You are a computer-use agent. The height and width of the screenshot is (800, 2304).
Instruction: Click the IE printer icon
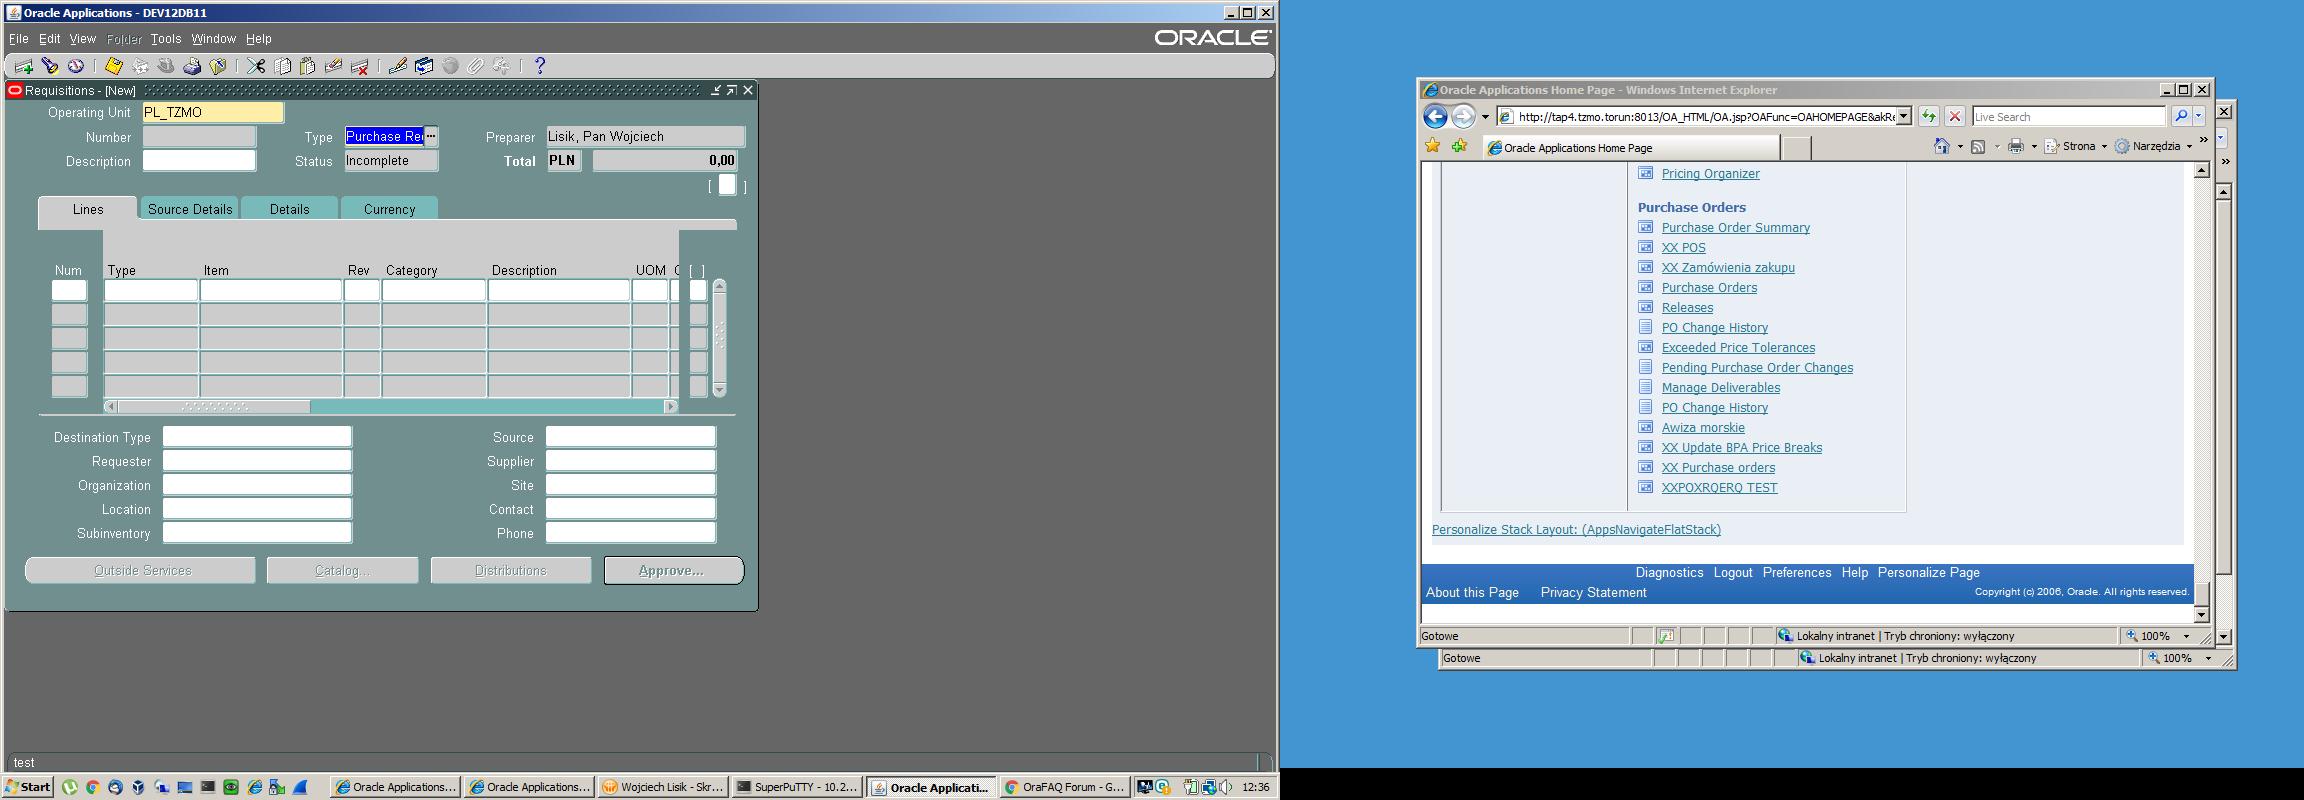point(2016,146)
